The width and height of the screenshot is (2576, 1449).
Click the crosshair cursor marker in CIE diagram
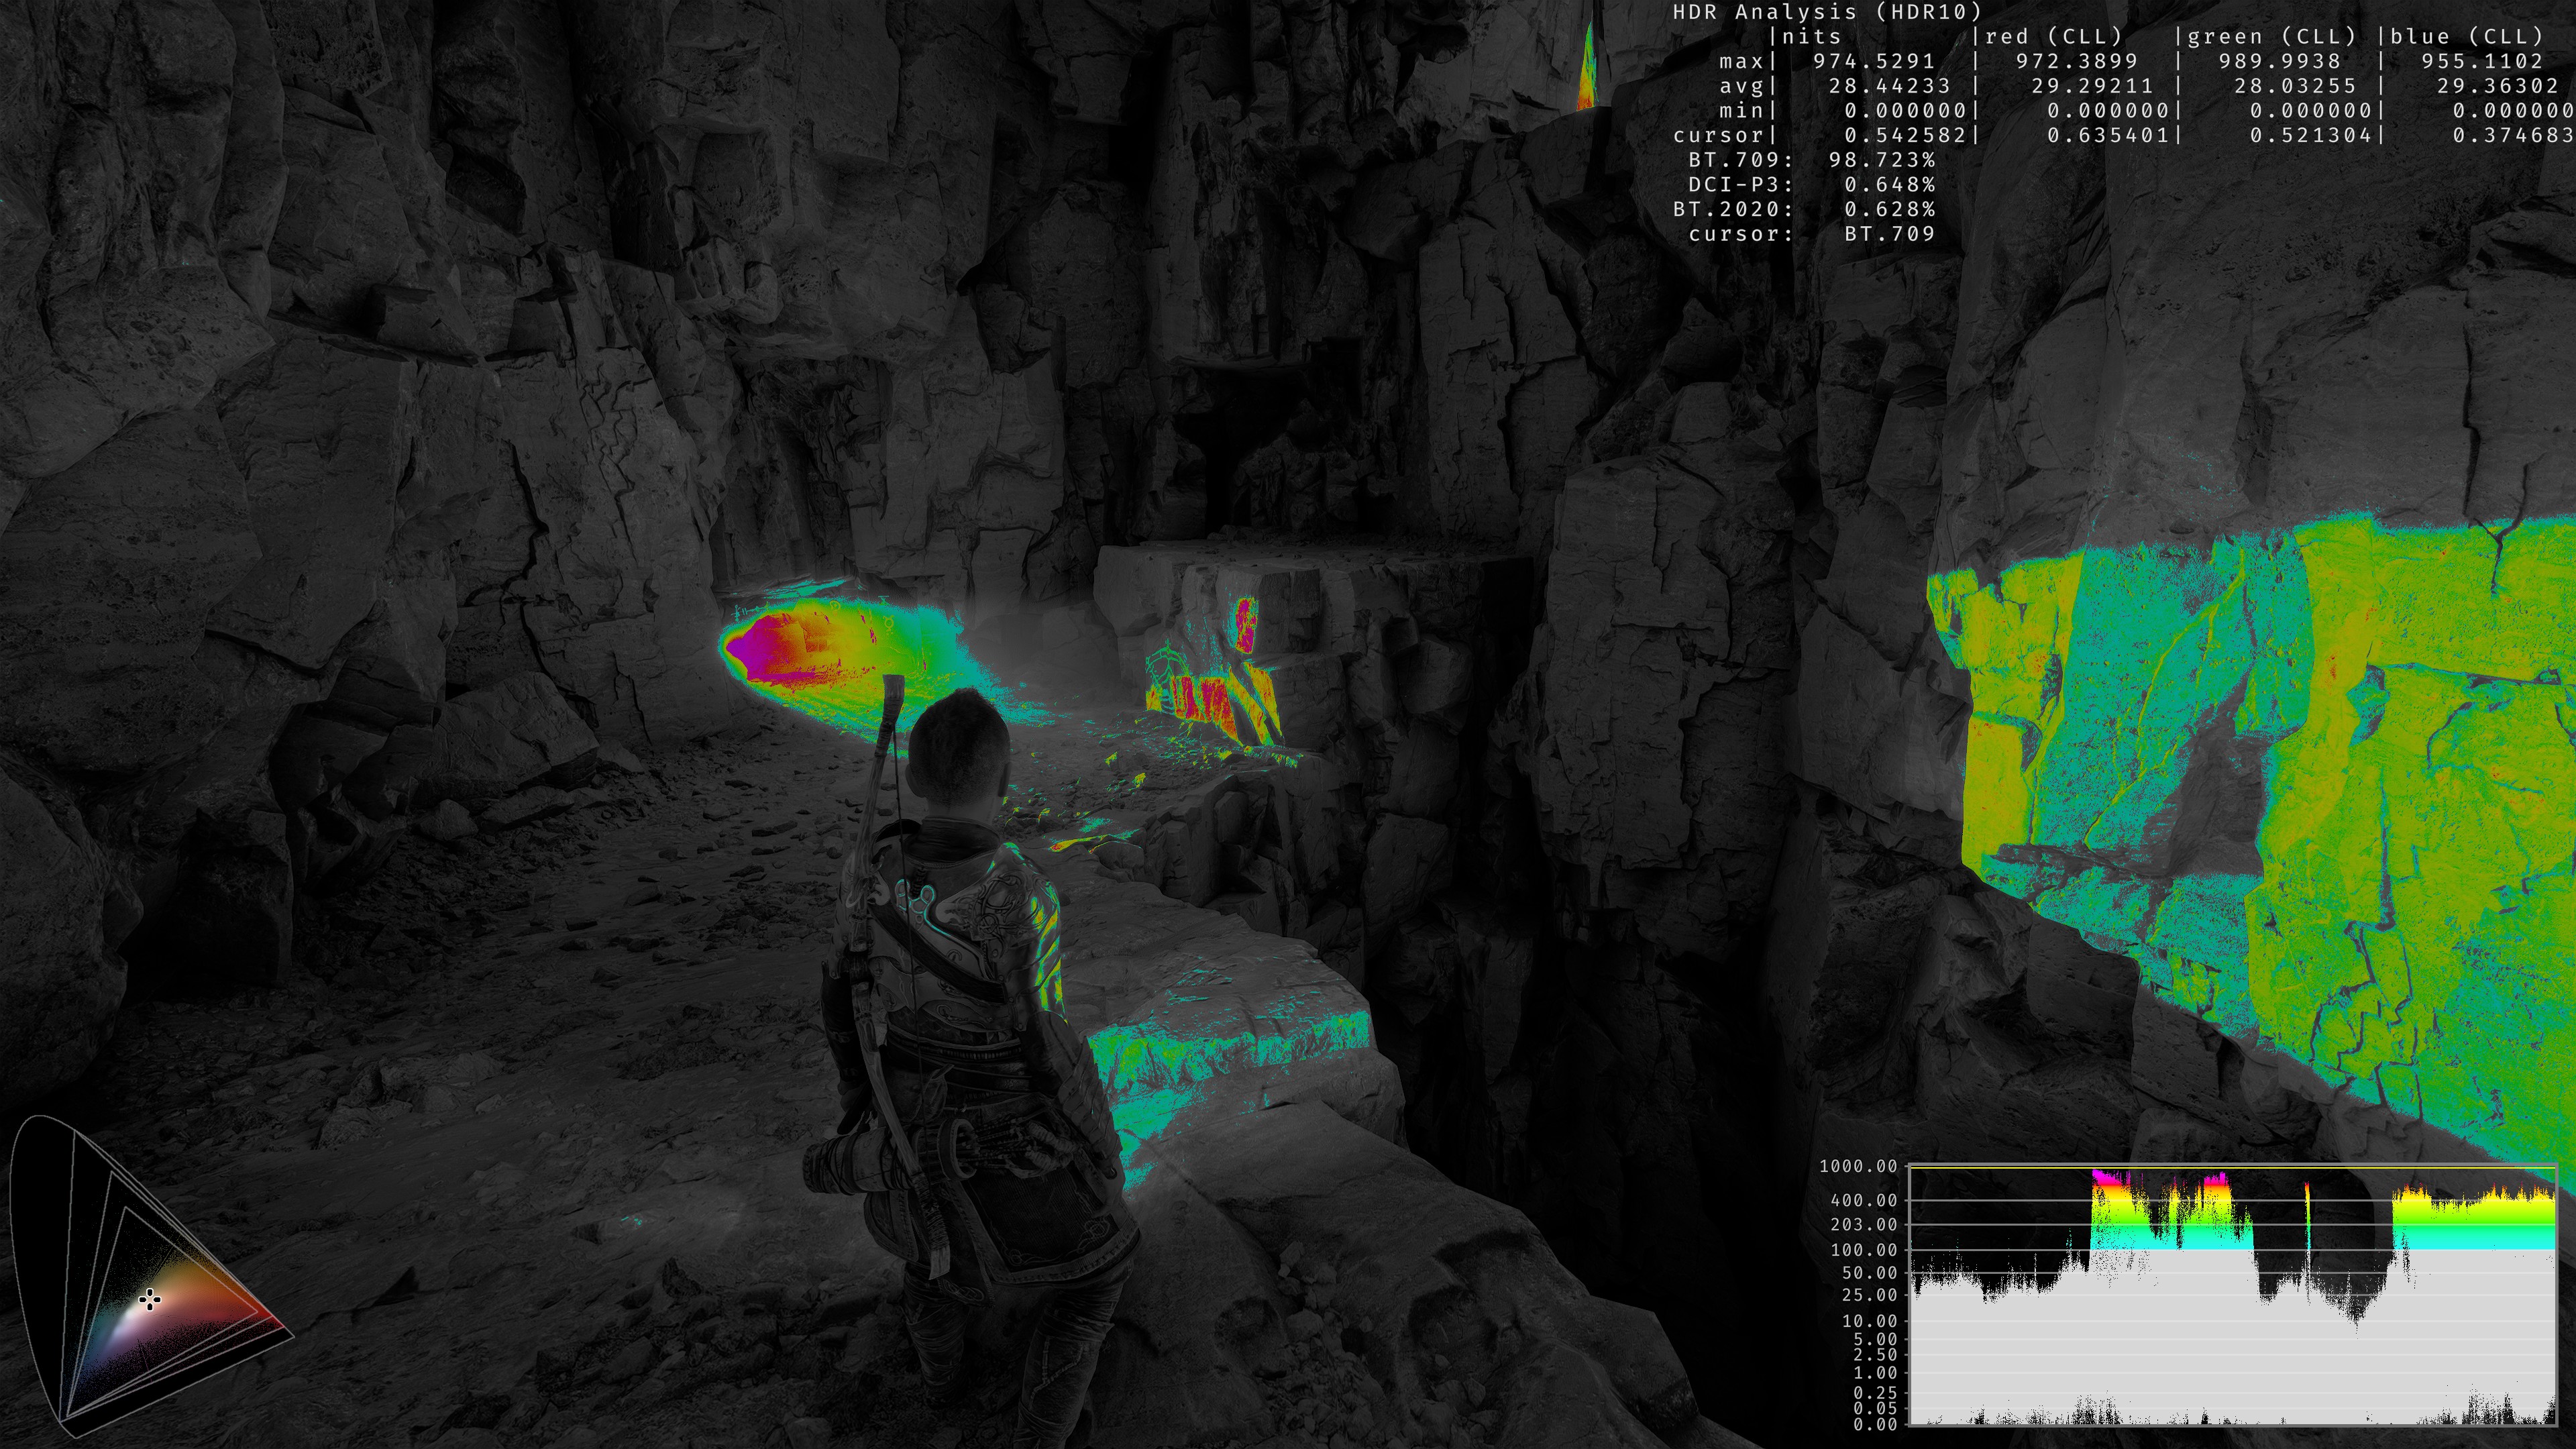pyautogui.click(x=150, y=1300)
